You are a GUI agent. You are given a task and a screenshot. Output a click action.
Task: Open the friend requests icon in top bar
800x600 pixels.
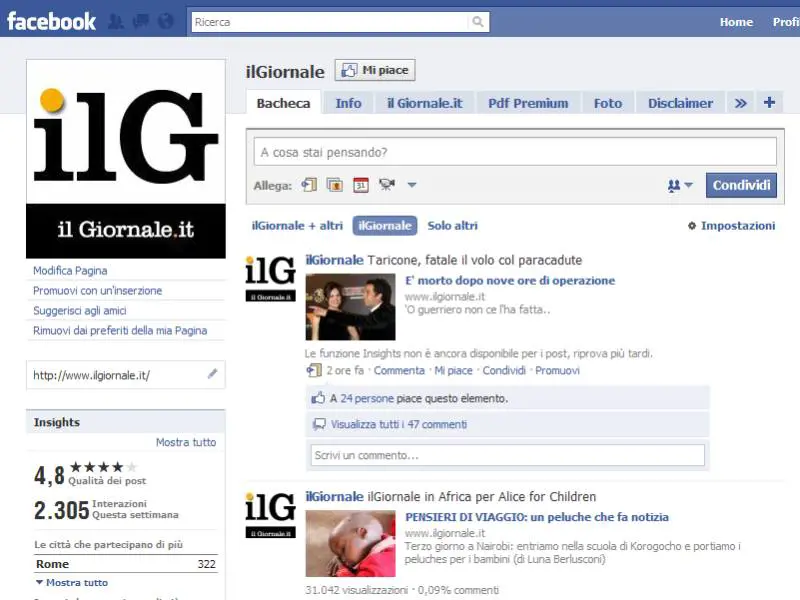117,21
